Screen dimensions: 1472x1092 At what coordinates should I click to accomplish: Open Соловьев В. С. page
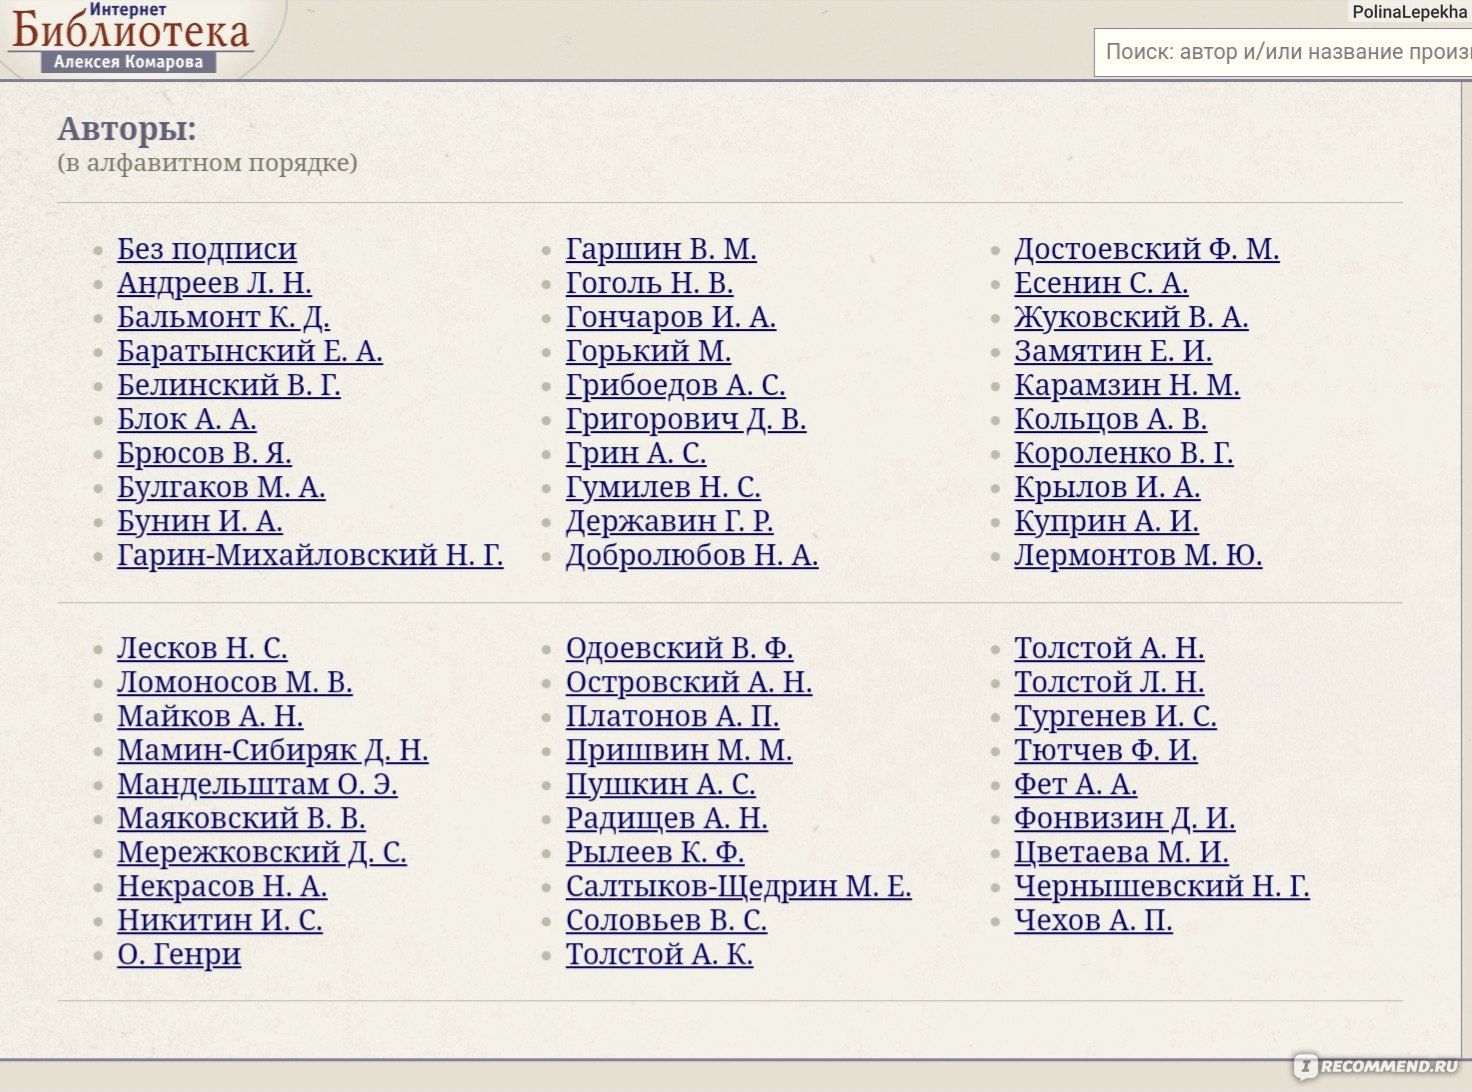[x=666, y=920]
